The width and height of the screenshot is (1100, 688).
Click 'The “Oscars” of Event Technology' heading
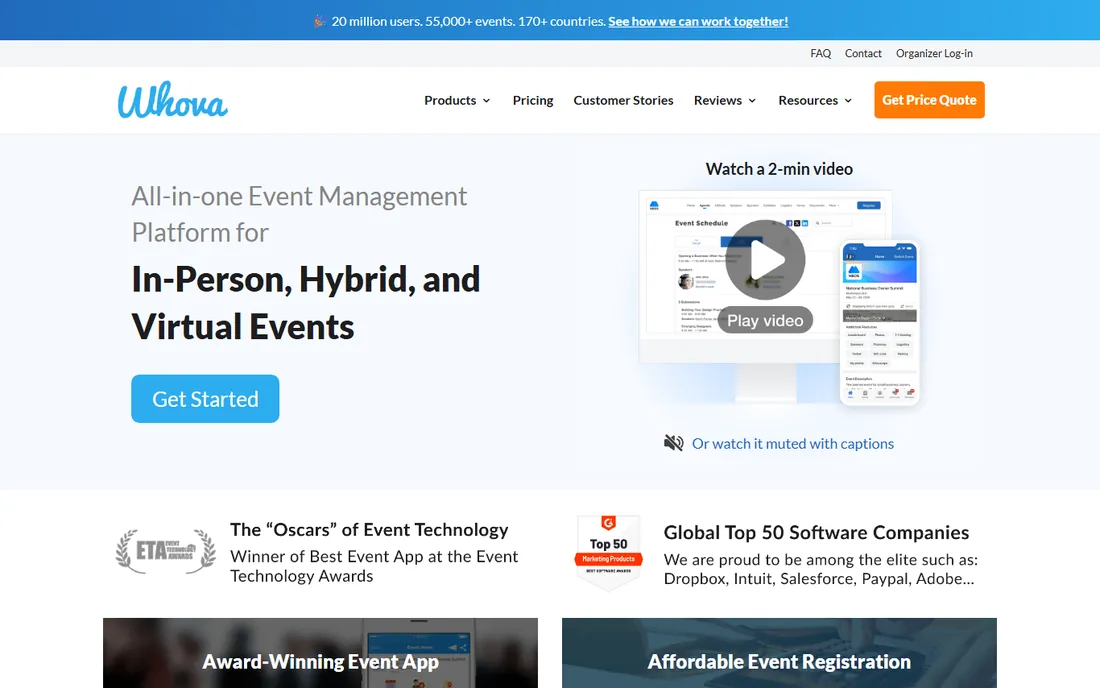click(369, 530)
